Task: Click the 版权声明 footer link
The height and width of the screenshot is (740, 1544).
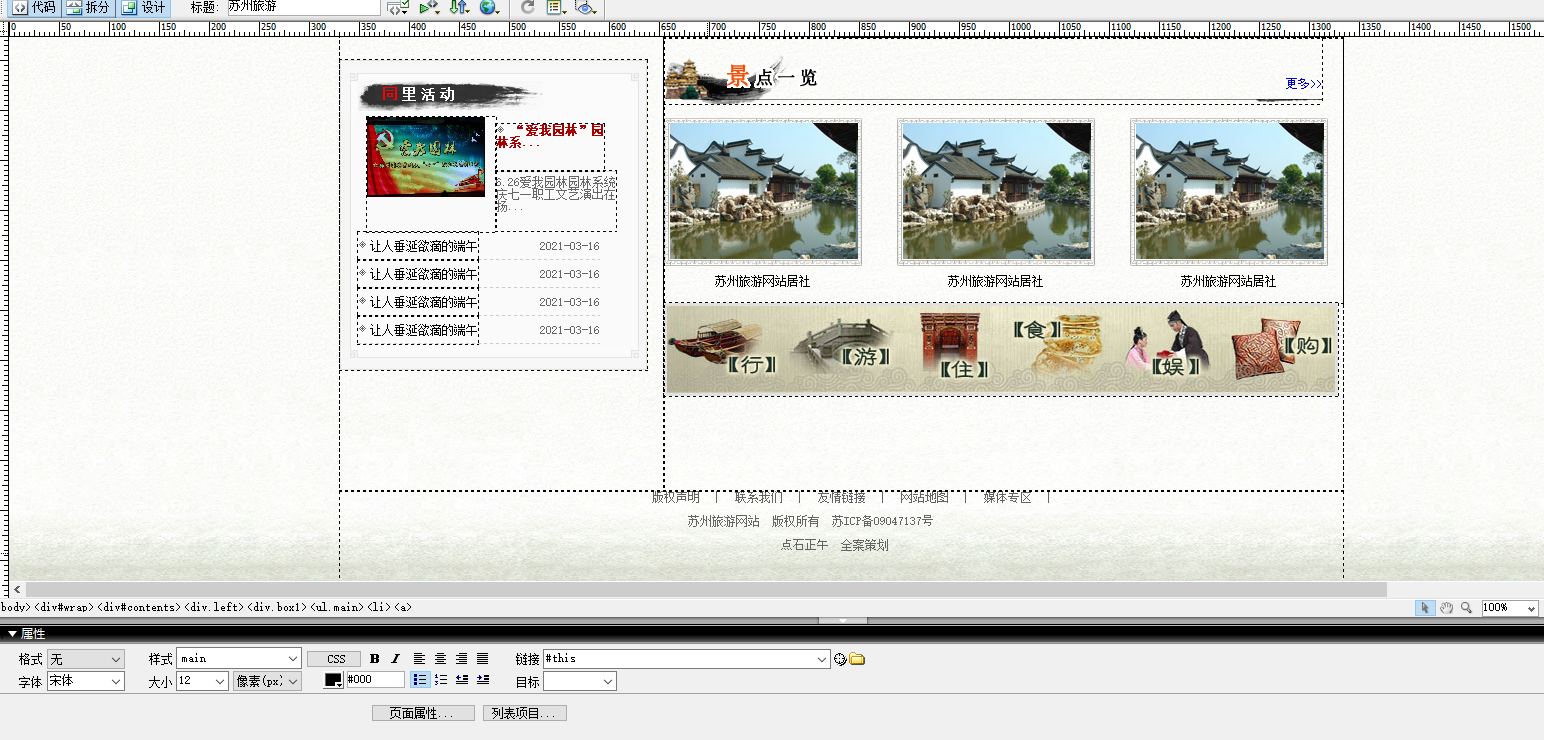Action: click(675, 497)
